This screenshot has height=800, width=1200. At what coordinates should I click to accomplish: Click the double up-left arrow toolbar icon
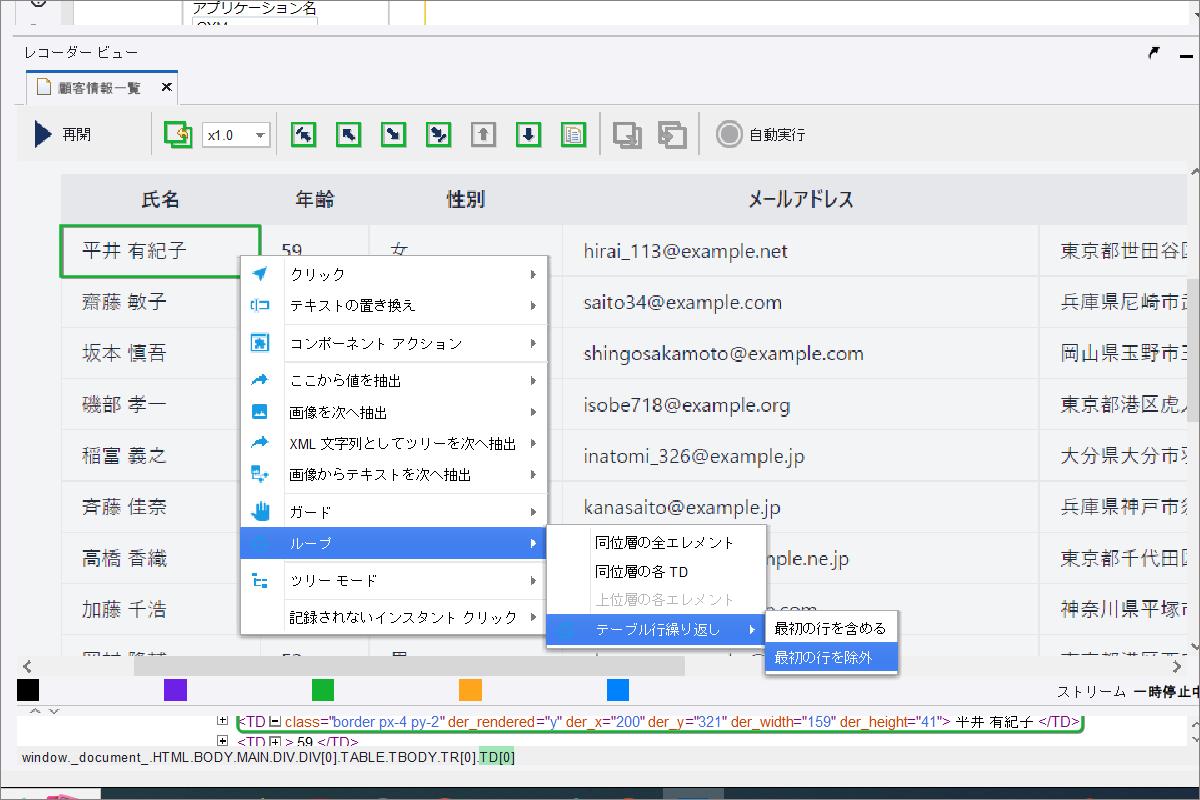(x=303, y=134)
